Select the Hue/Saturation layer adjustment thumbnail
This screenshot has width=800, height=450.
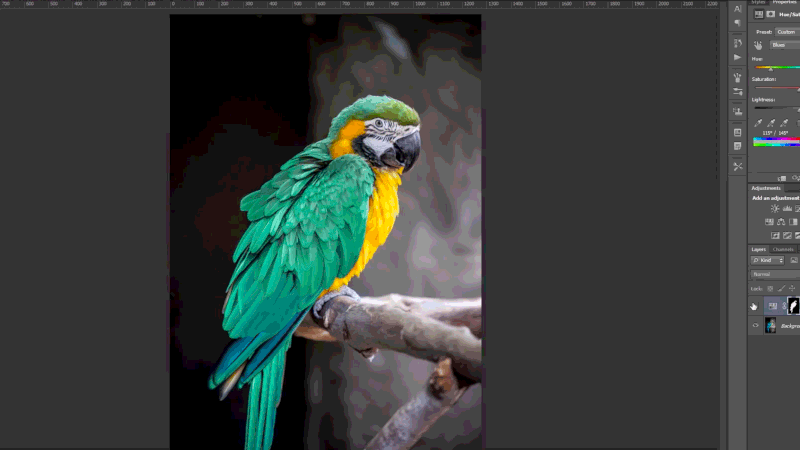773,306
